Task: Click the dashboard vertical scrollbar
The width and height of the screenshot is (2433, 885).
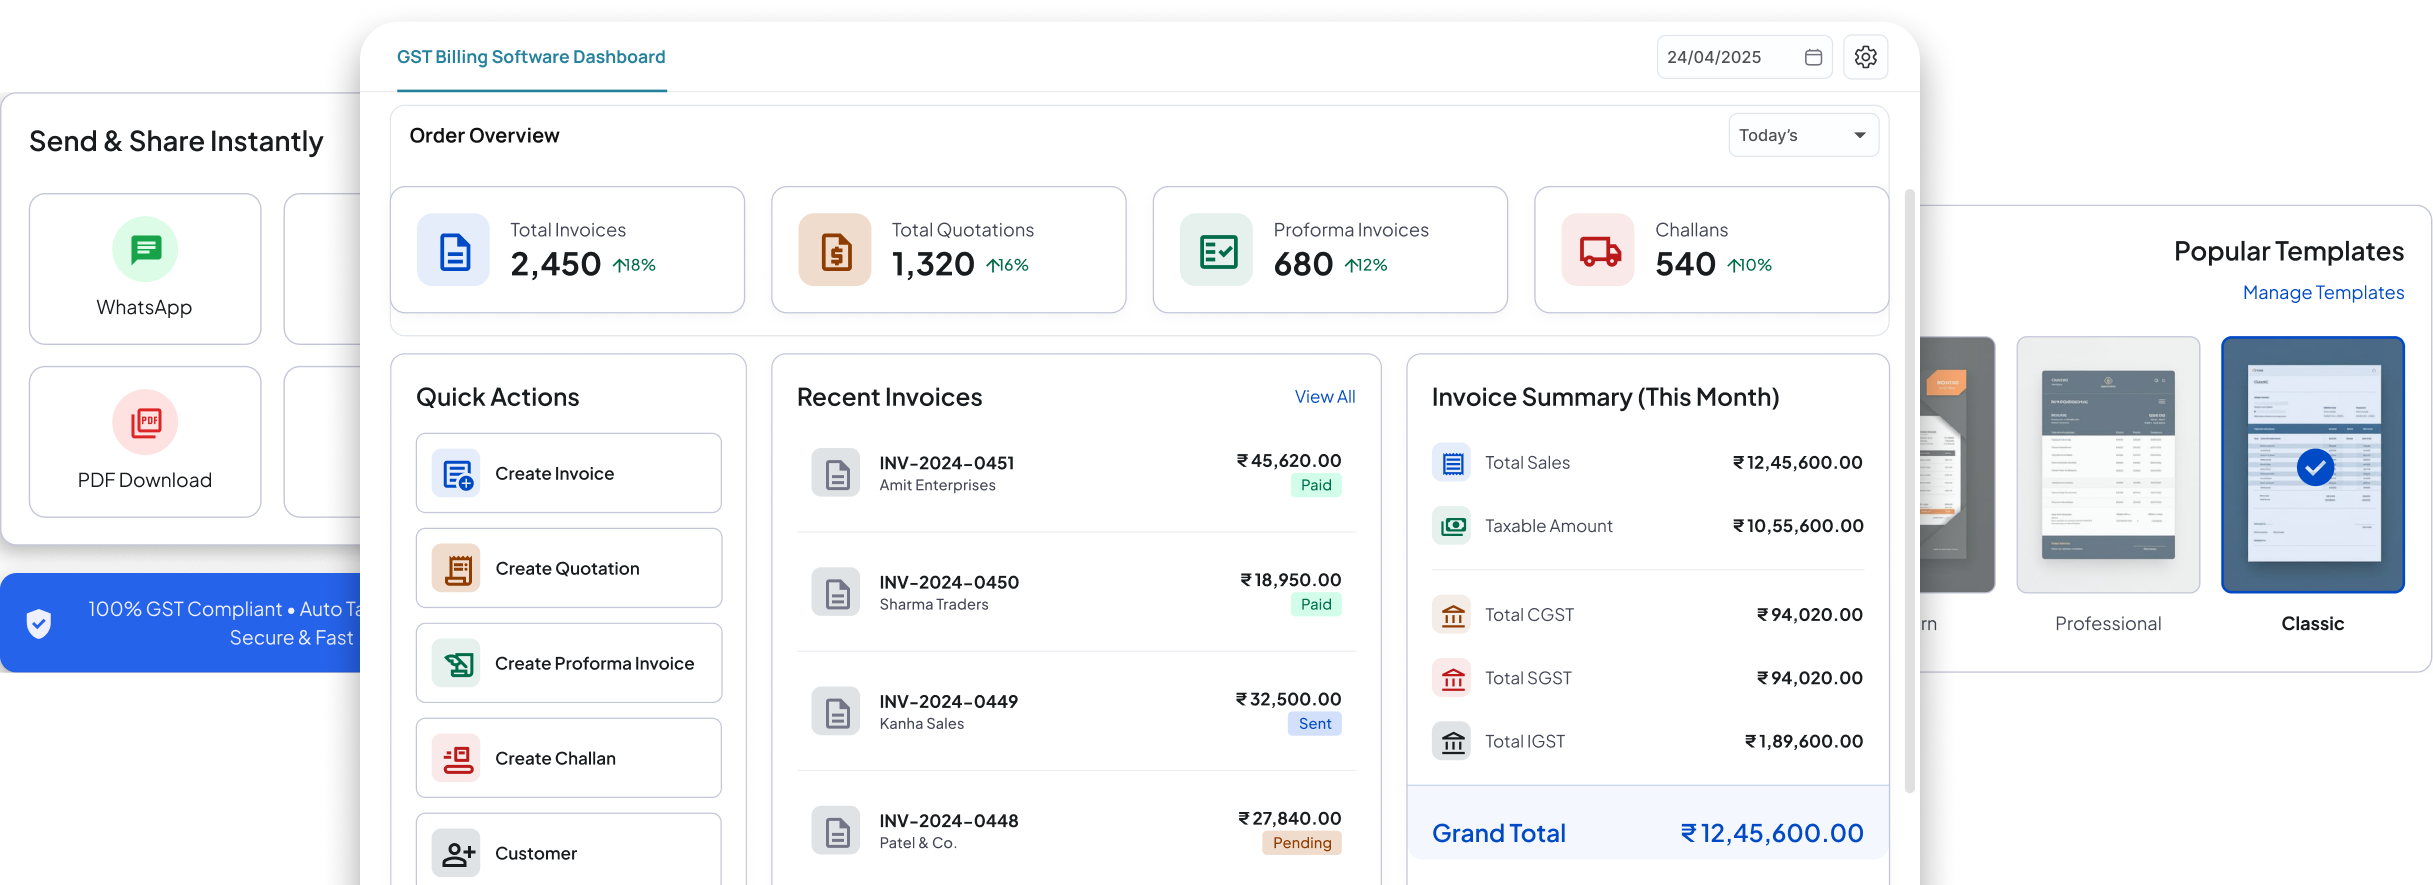Action: [1910, 490]
